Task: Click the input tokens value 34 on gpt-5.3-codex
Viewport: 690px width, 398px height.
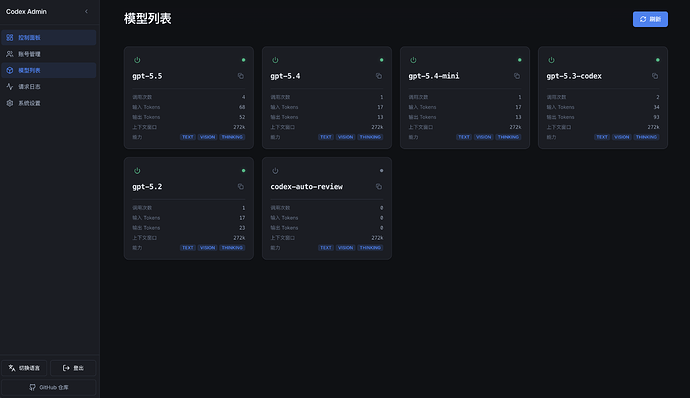Action: [x=656, y=107]
